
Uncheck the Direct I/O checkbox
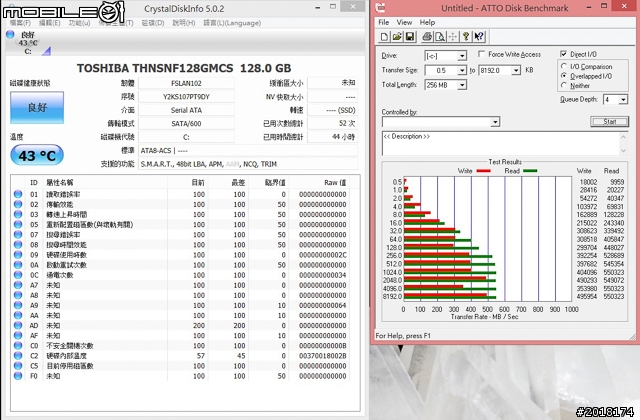pyautogui.click(x=564, y=54)
